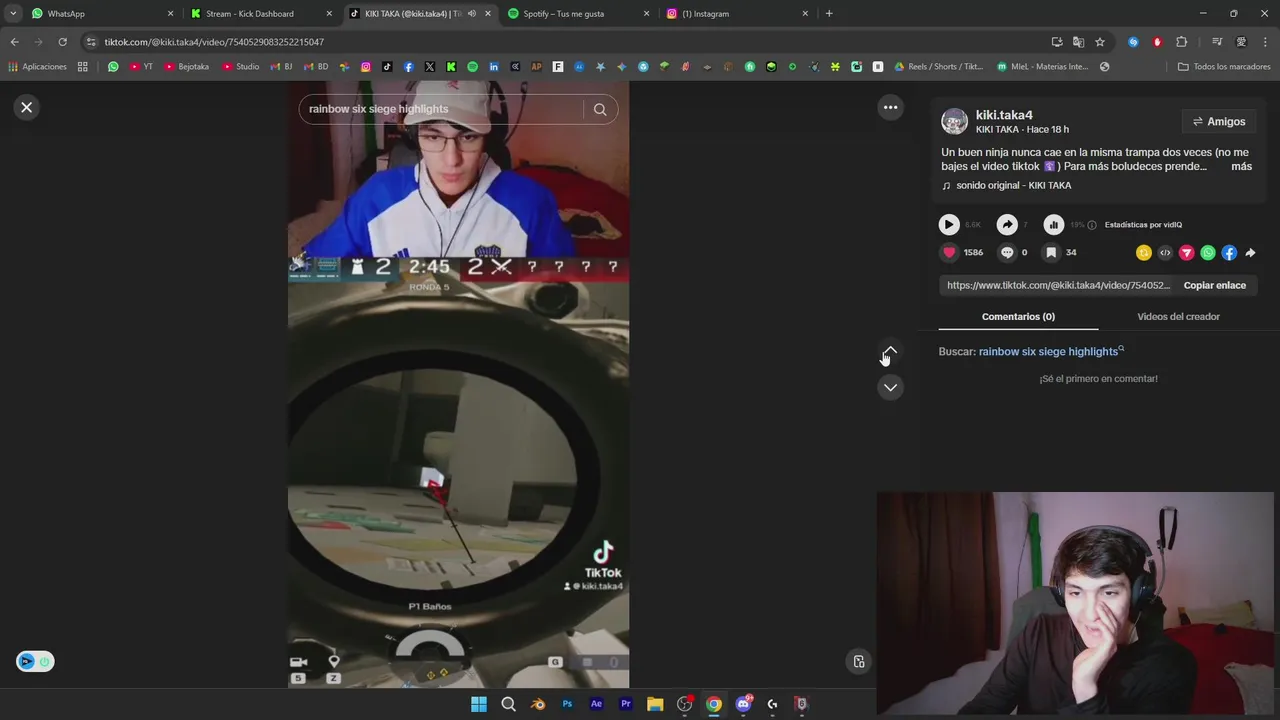Click the vidIQ shares arrow icon
Screen dimensions: 1280x720
pyautogui.click(x=1007, y=225)
